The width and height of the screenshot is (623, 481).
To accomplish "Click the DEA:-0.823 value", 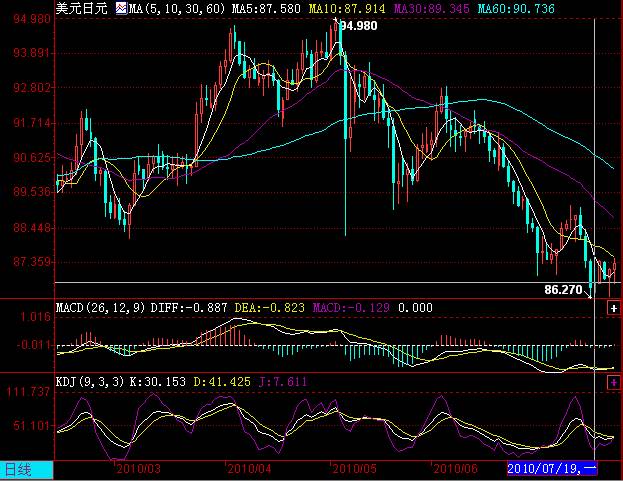I will [269, 308].
